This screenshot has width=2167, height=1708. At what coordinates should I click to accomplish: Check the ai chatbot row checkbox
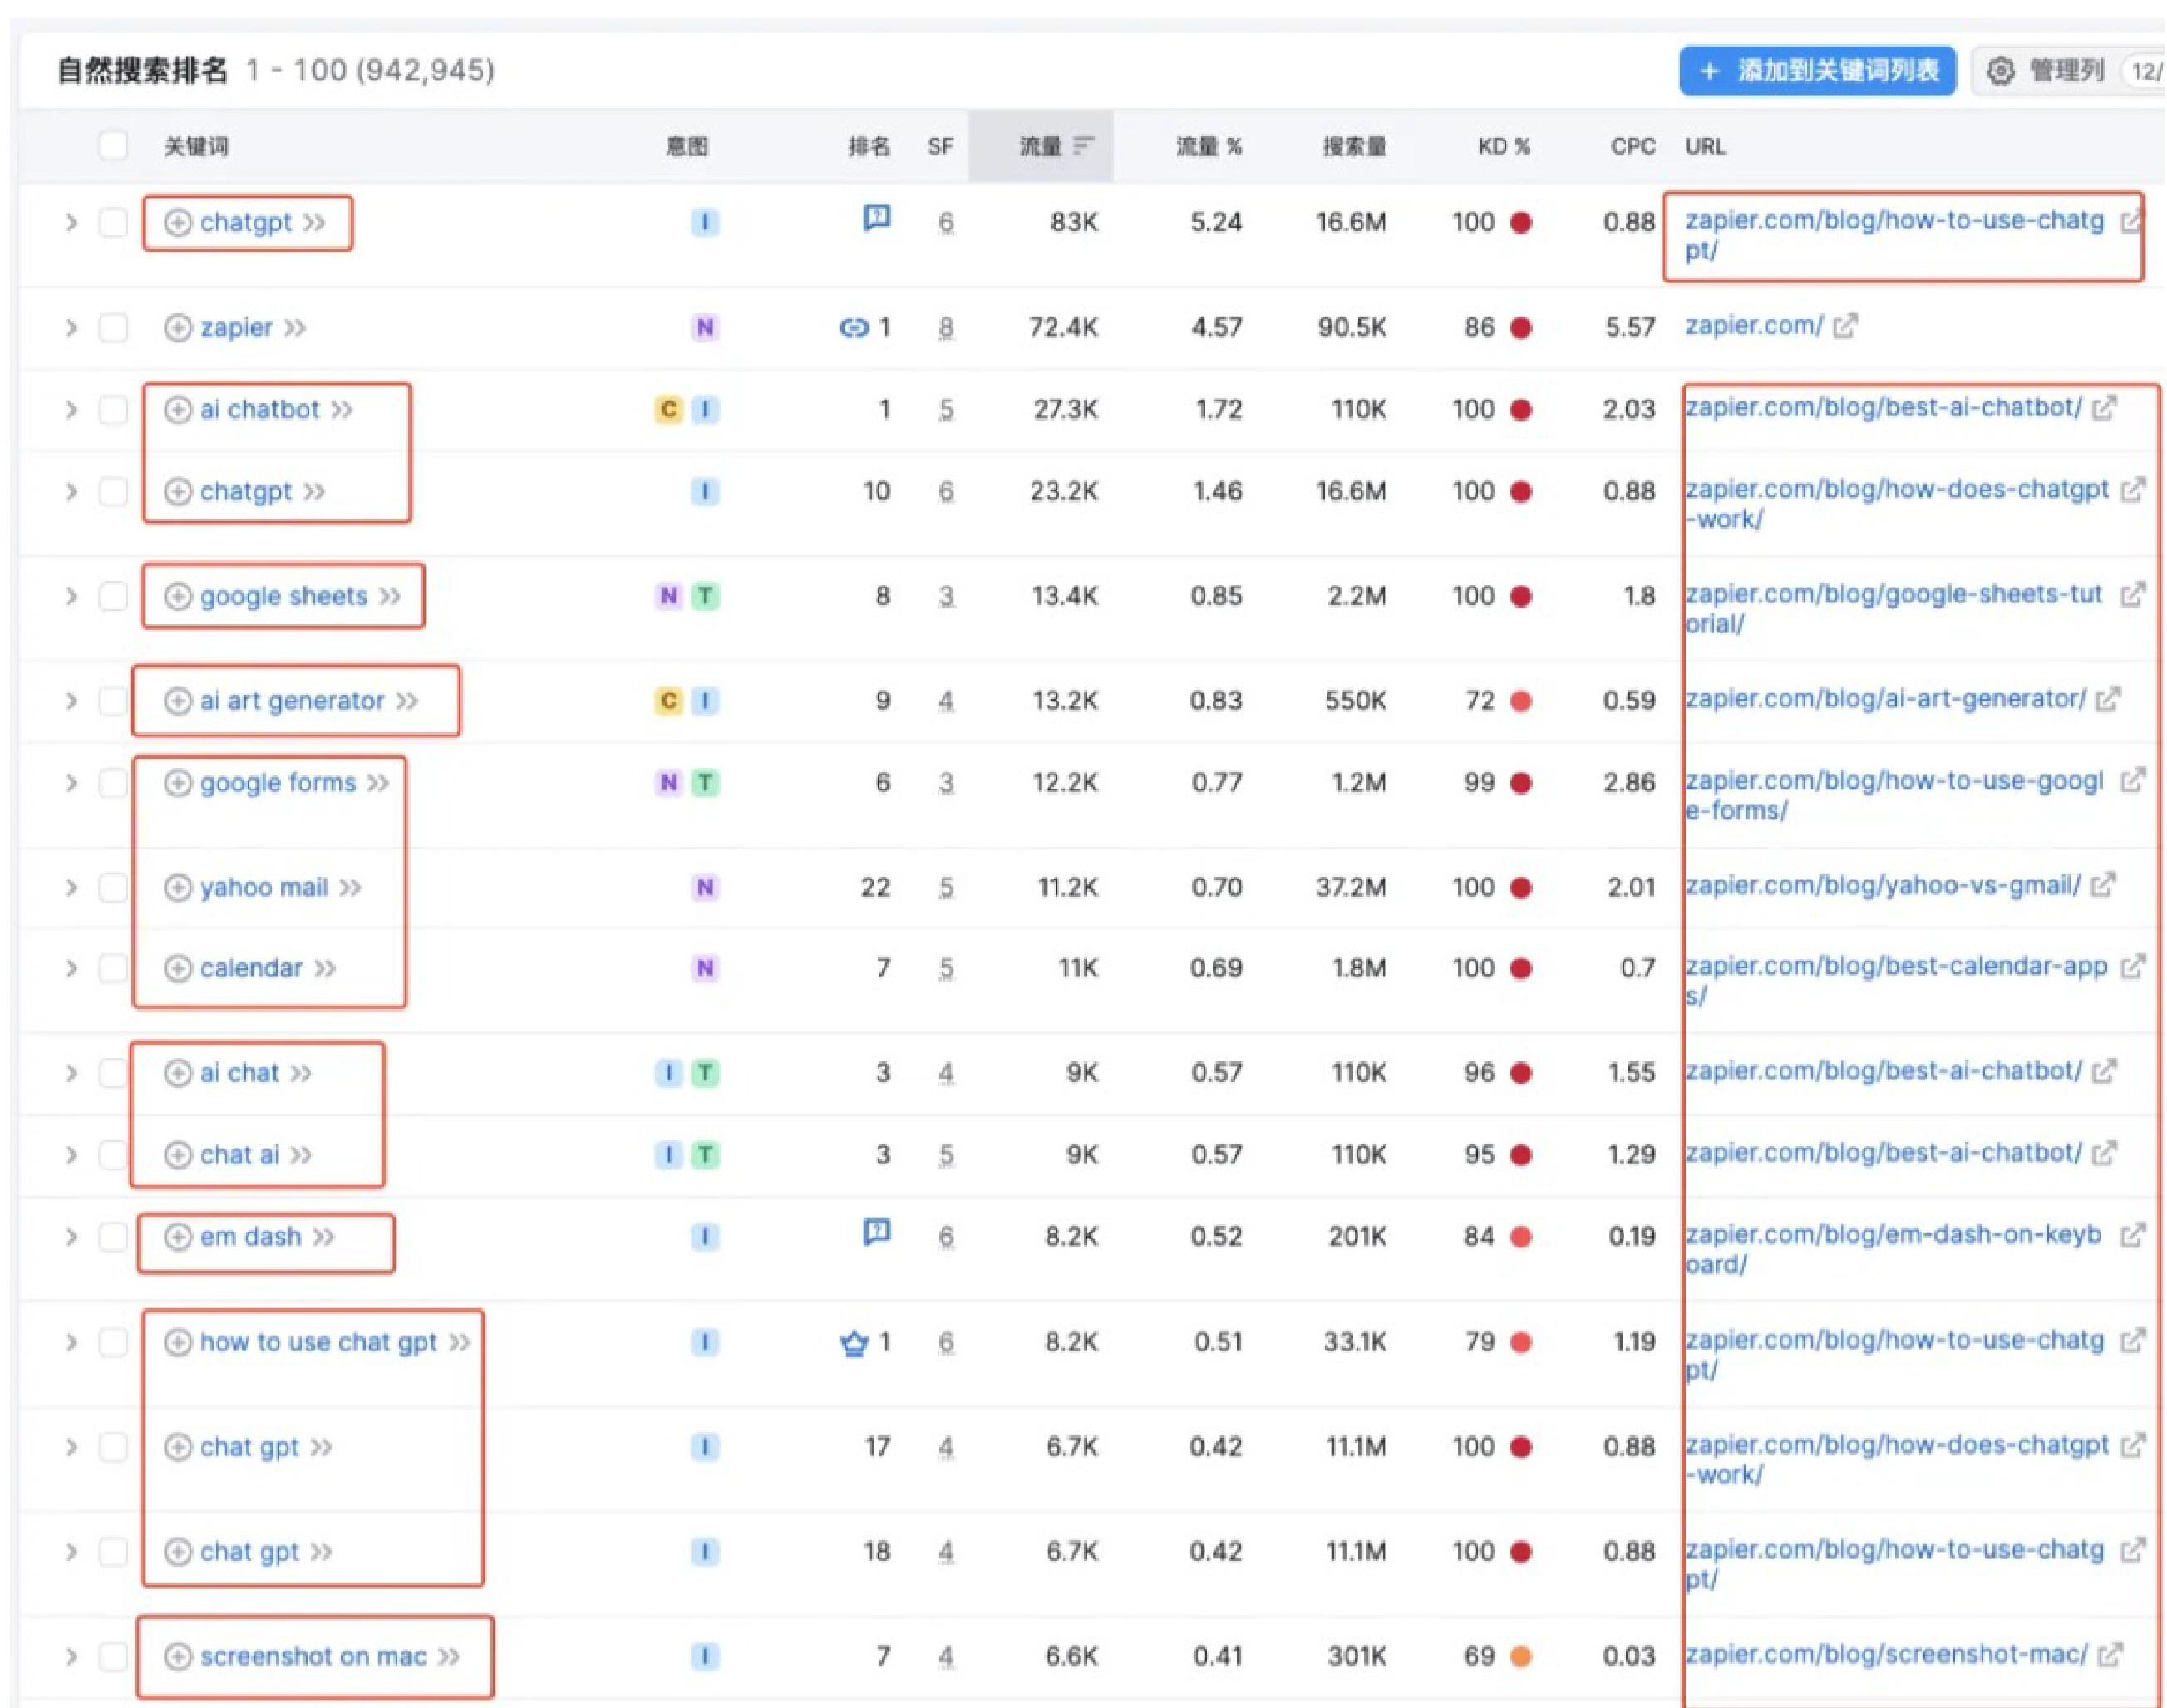pos(113,410)
